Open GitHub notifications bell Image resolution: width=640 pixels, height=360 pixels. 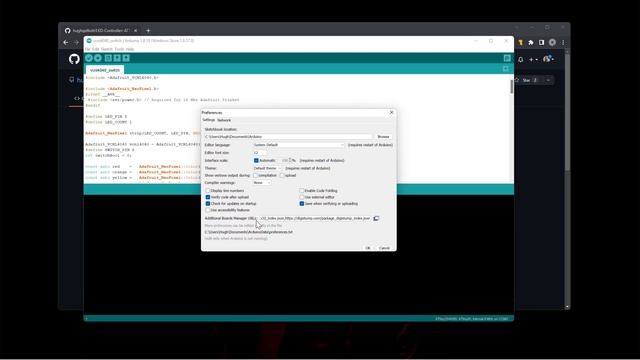click(x=521, y=60)
